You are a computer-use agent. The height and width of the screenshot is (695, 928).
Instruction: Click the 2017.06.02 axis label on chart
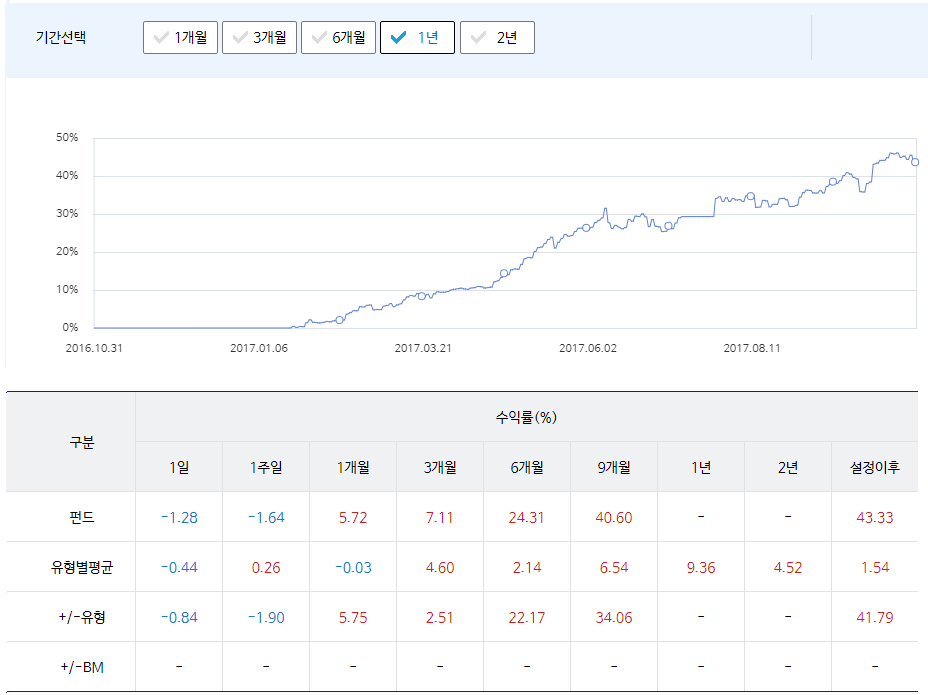590,348
